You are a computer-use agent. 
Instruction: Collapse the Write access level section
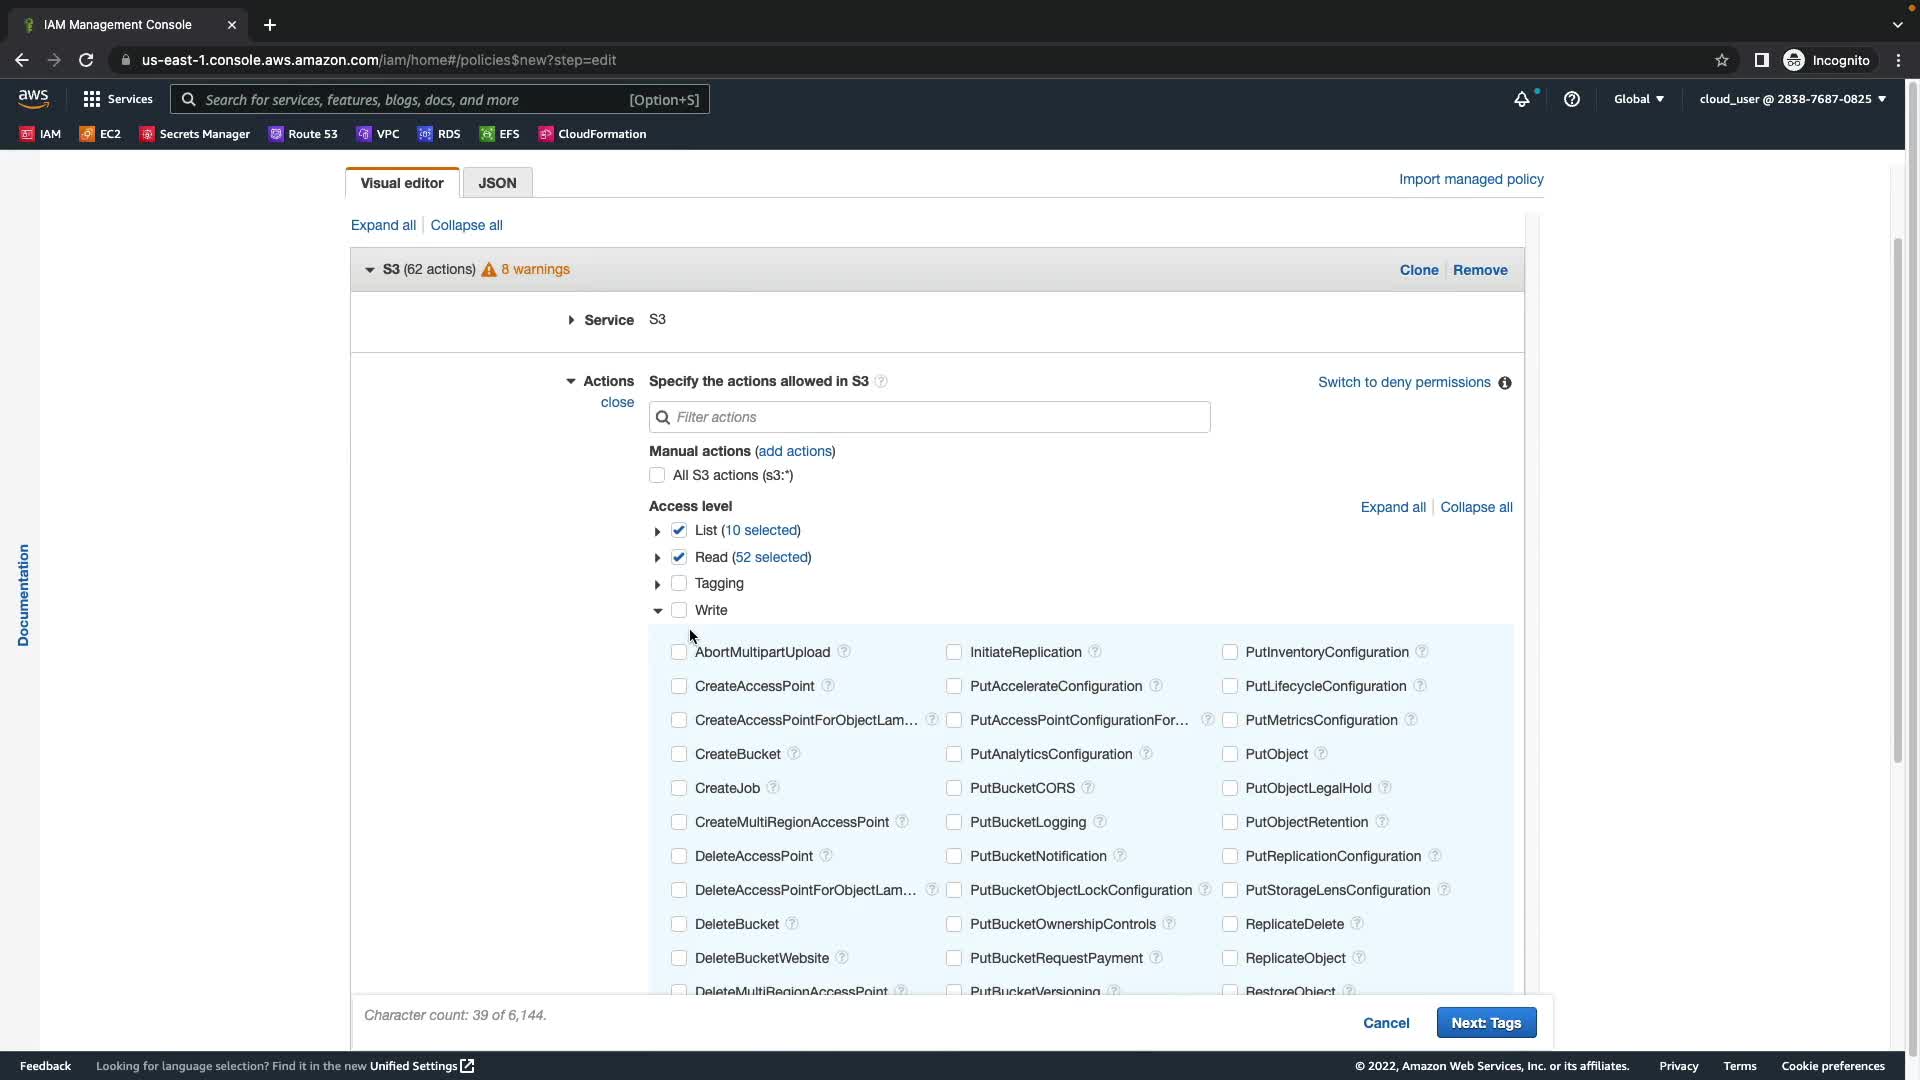click(x=657, y=610)
